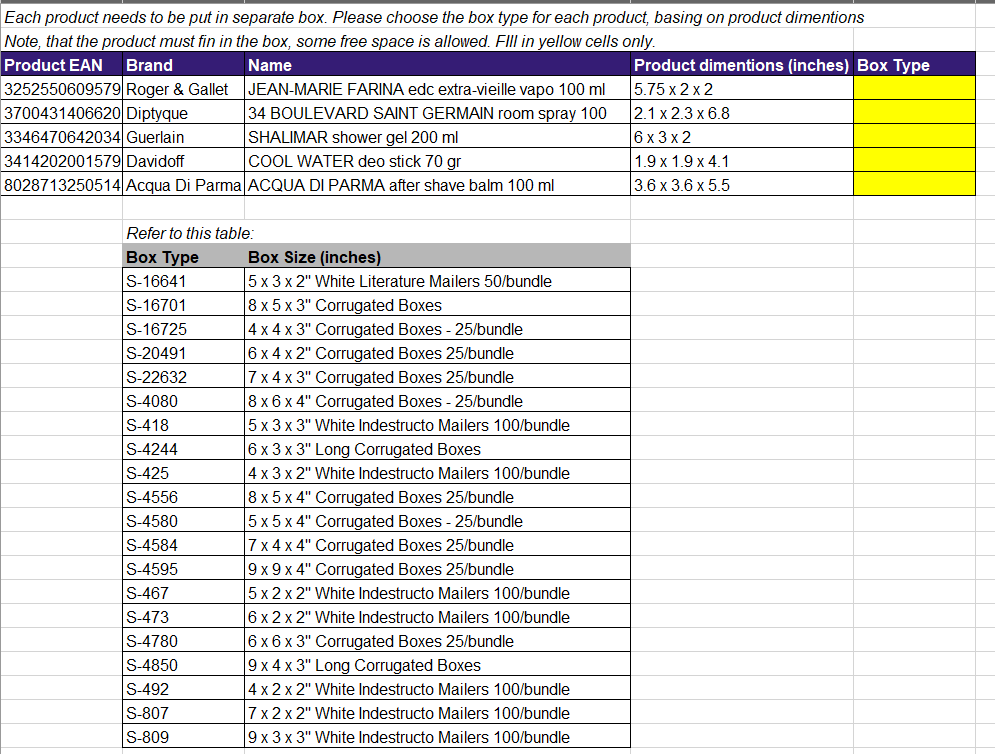
Task: Click the 'Refer to this table:' cell
Action: 190,233
